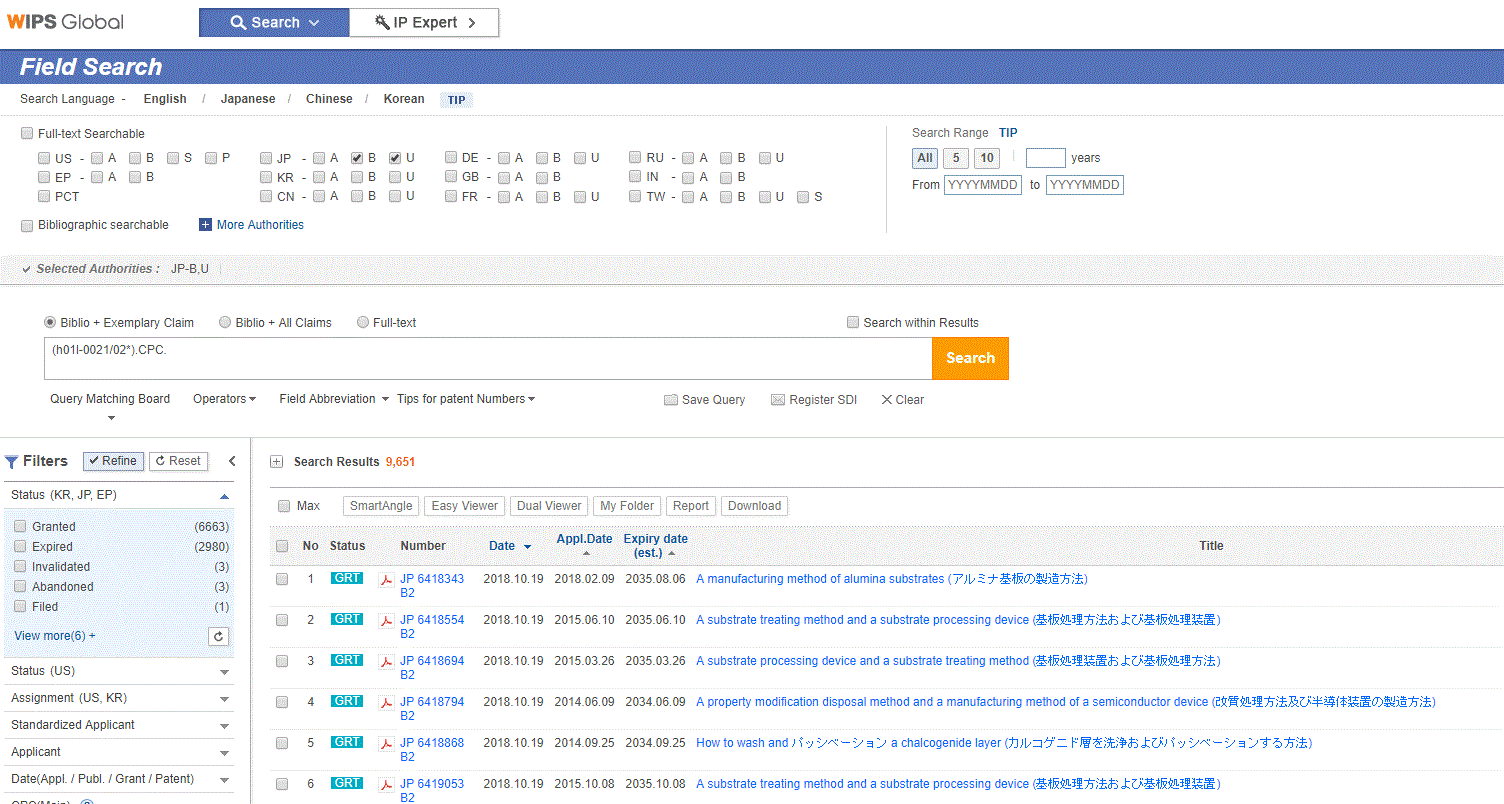This screenshot has width=1504, height=804.
Task: Click the refresh icon in Status filter
Action: [x=219, y=636]
